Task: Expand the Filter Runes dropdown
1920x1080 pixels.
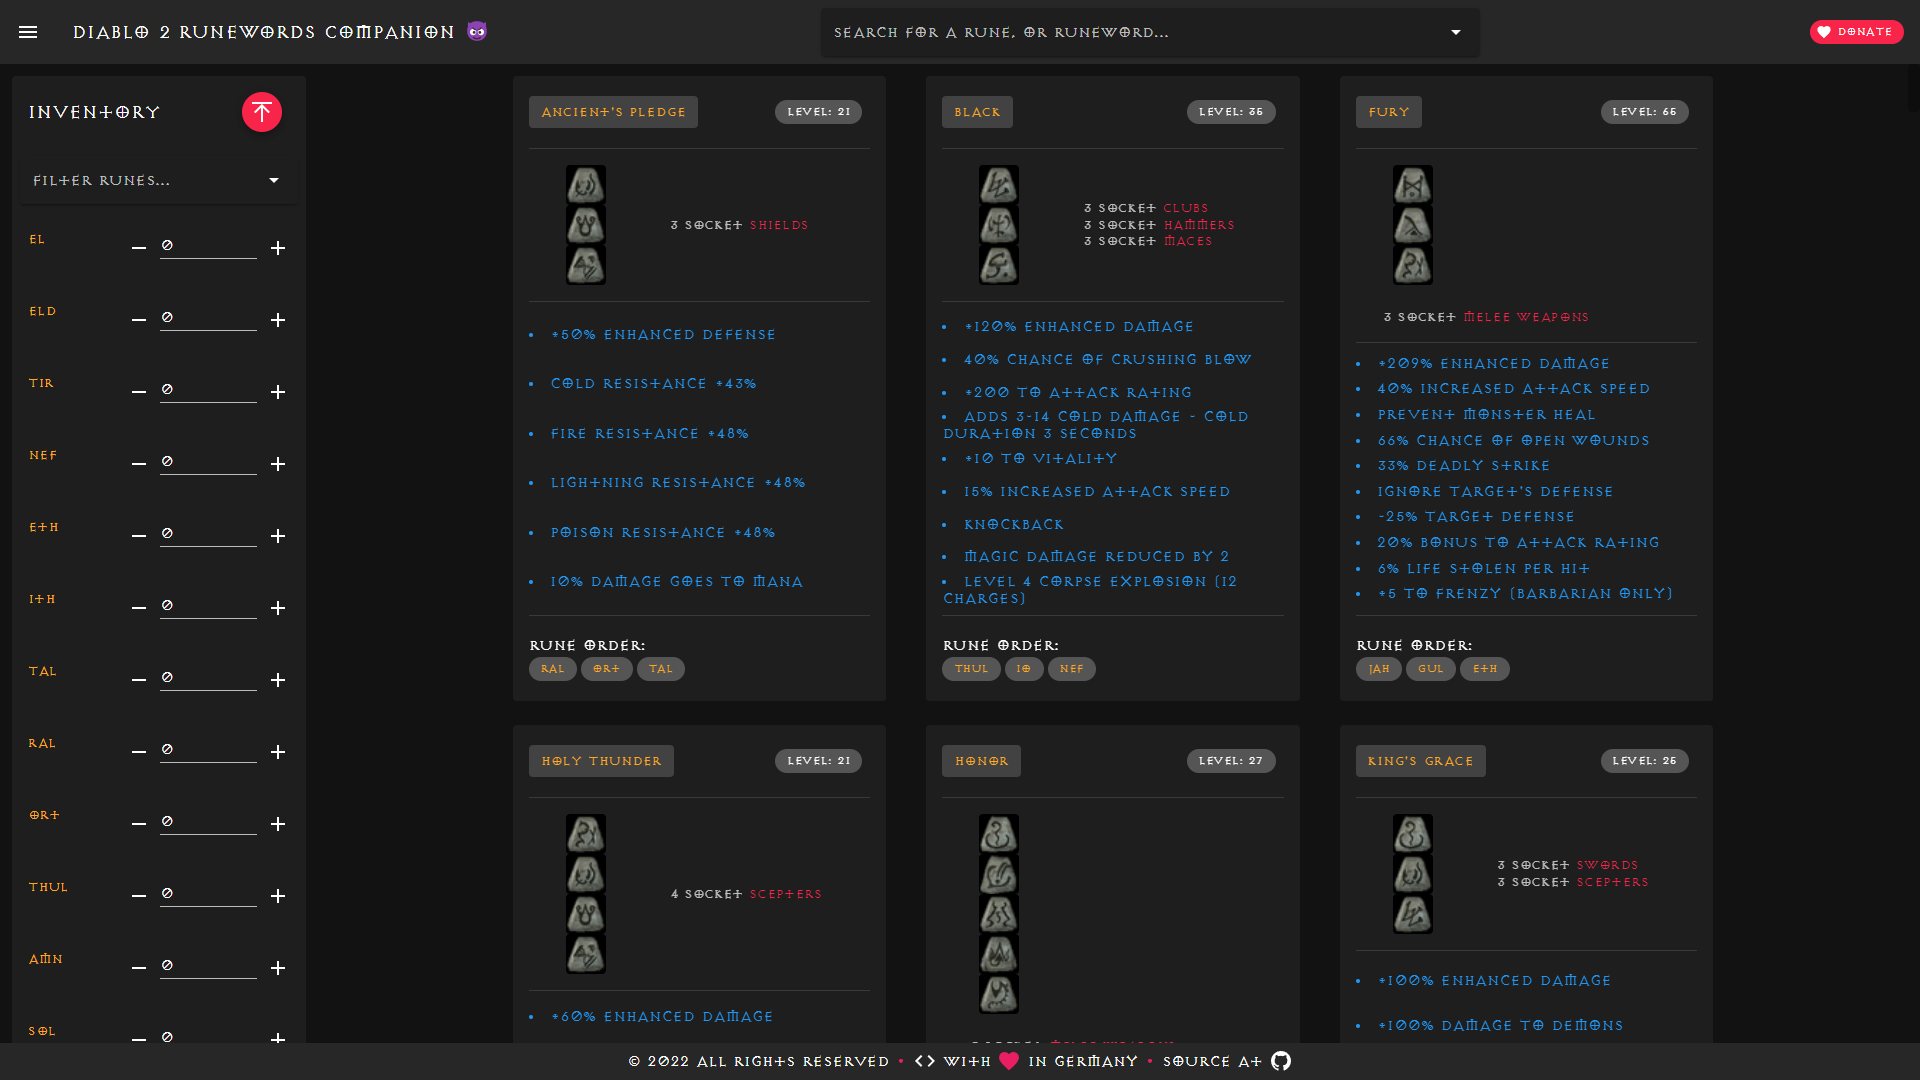Action: point(274,181)
